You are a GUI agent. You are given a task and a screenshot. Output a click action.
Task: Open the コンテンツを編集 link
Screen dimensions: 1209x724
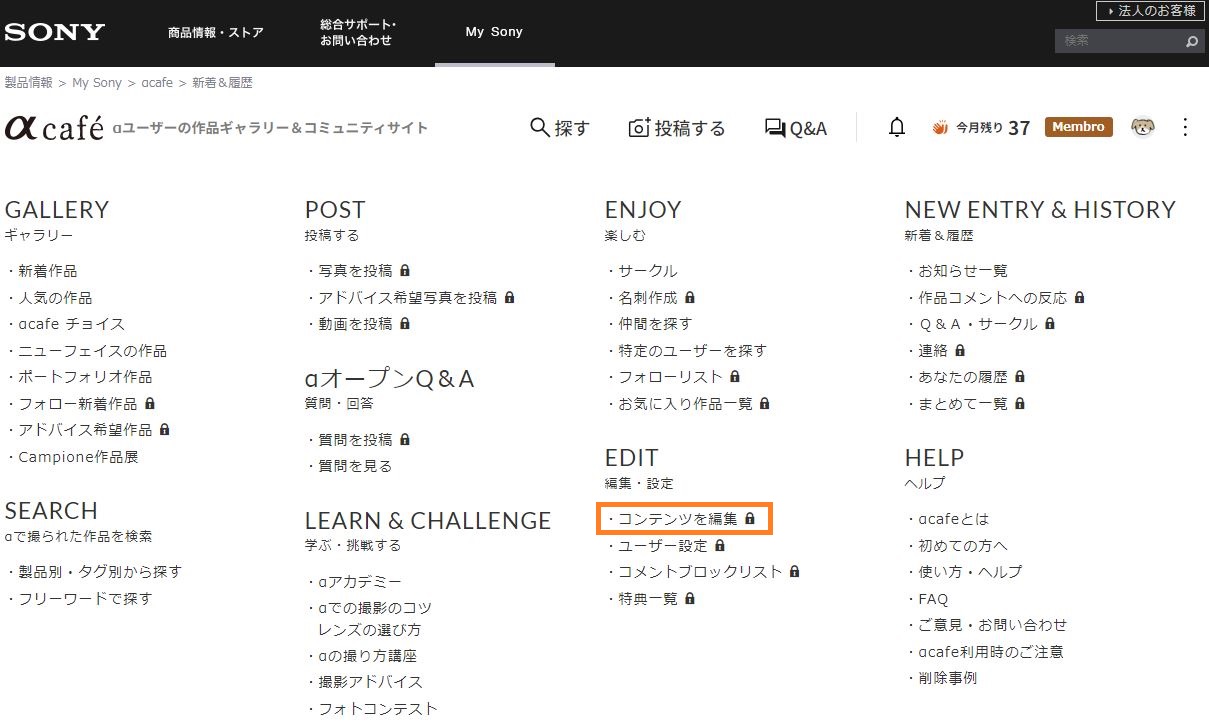tap(677, 519)
